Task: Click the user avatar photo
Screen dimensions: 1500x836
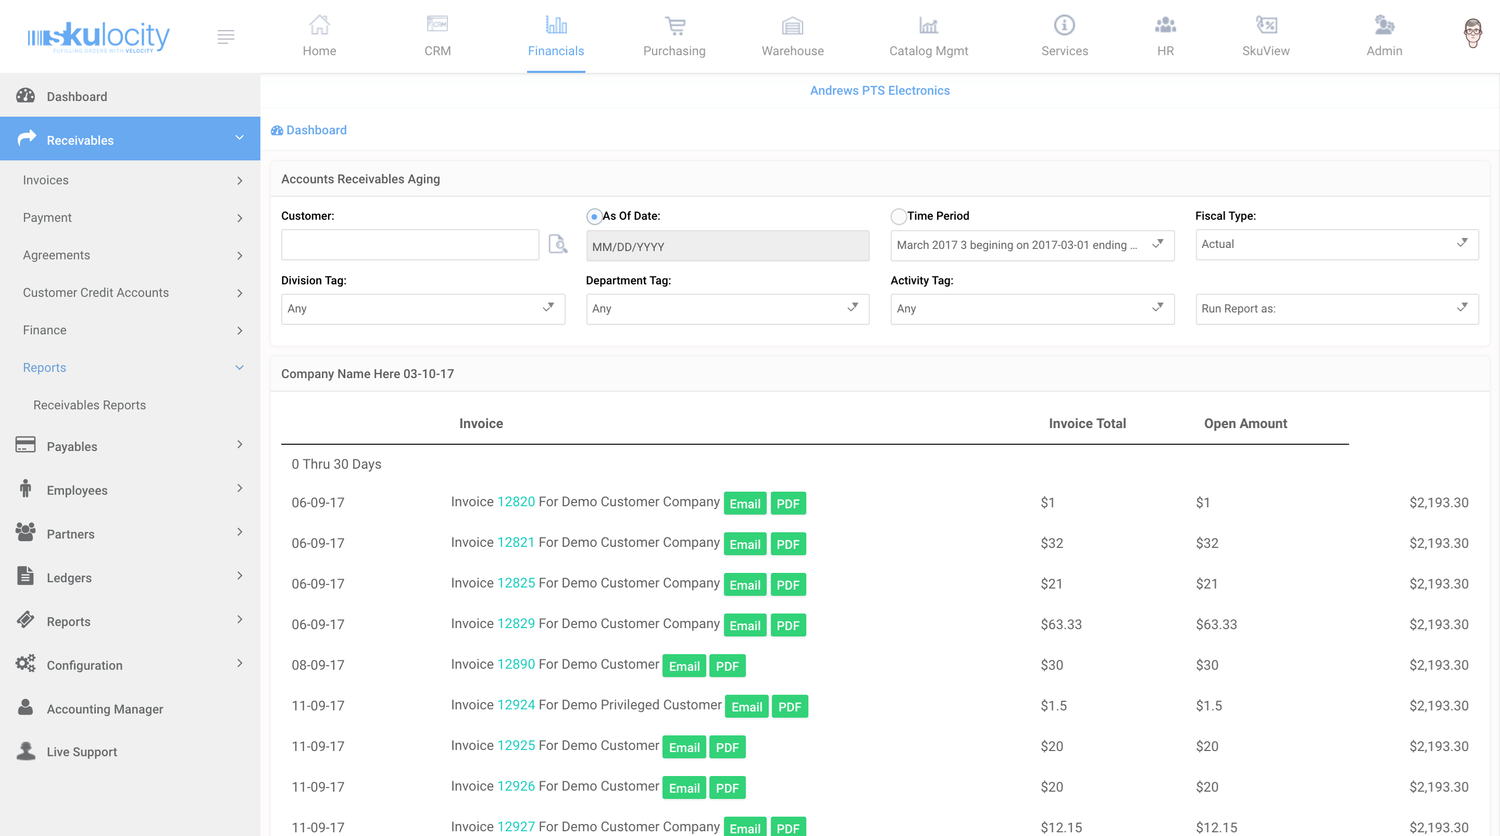Action: (1472, 32)
